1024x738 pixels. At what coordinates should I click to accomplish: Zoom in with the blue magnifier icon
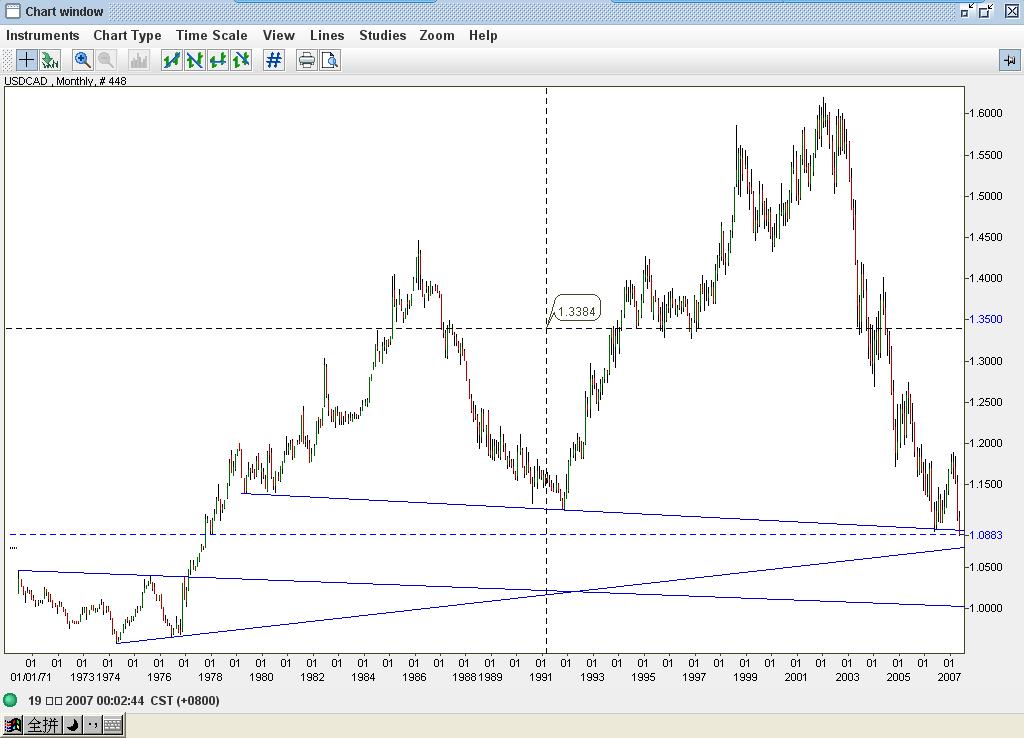pos(83,60)
